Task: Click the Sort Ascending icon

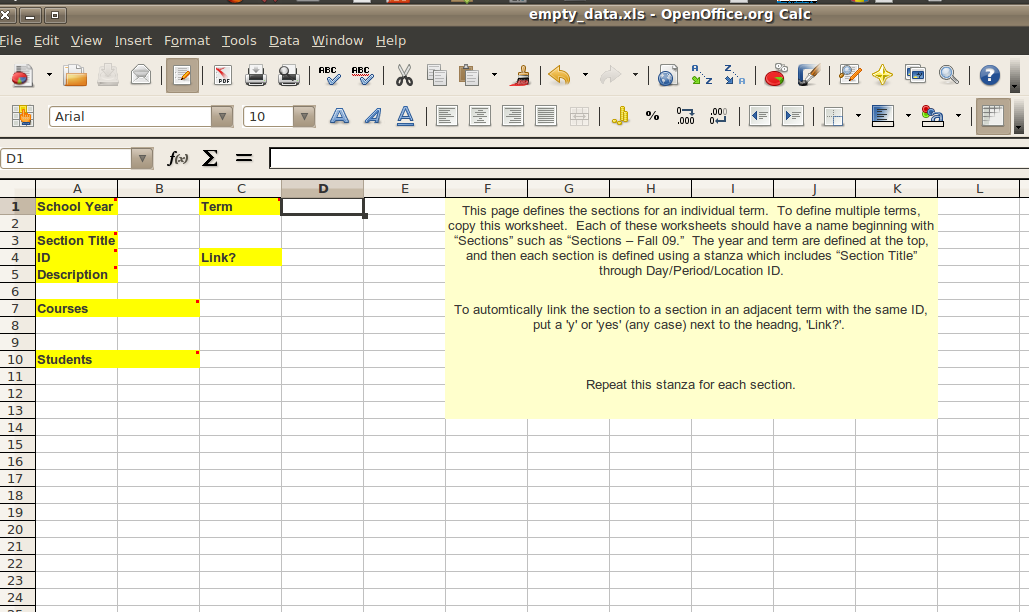Action: 702,76
